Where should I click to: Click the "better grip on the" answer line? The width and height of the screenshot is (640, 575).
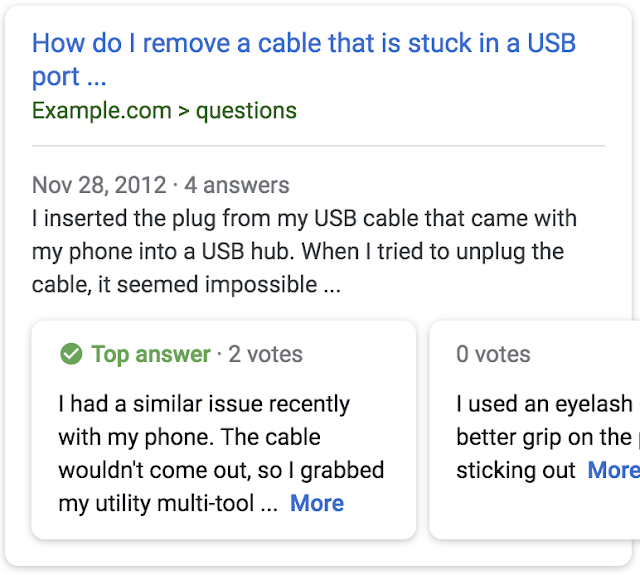click(x=544, y=437)
